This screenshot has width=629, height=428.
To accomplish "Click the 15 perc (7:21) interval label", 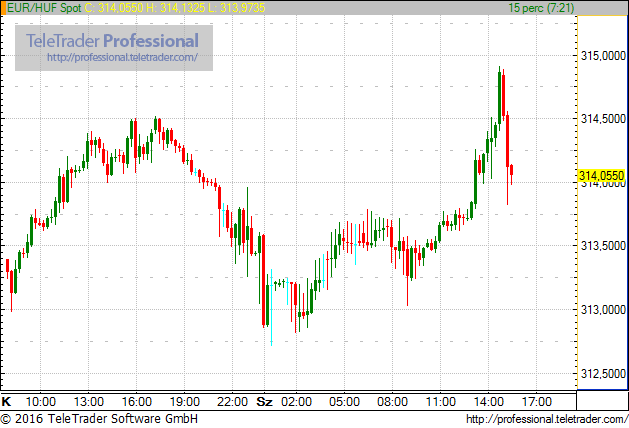I will [541, 8].
